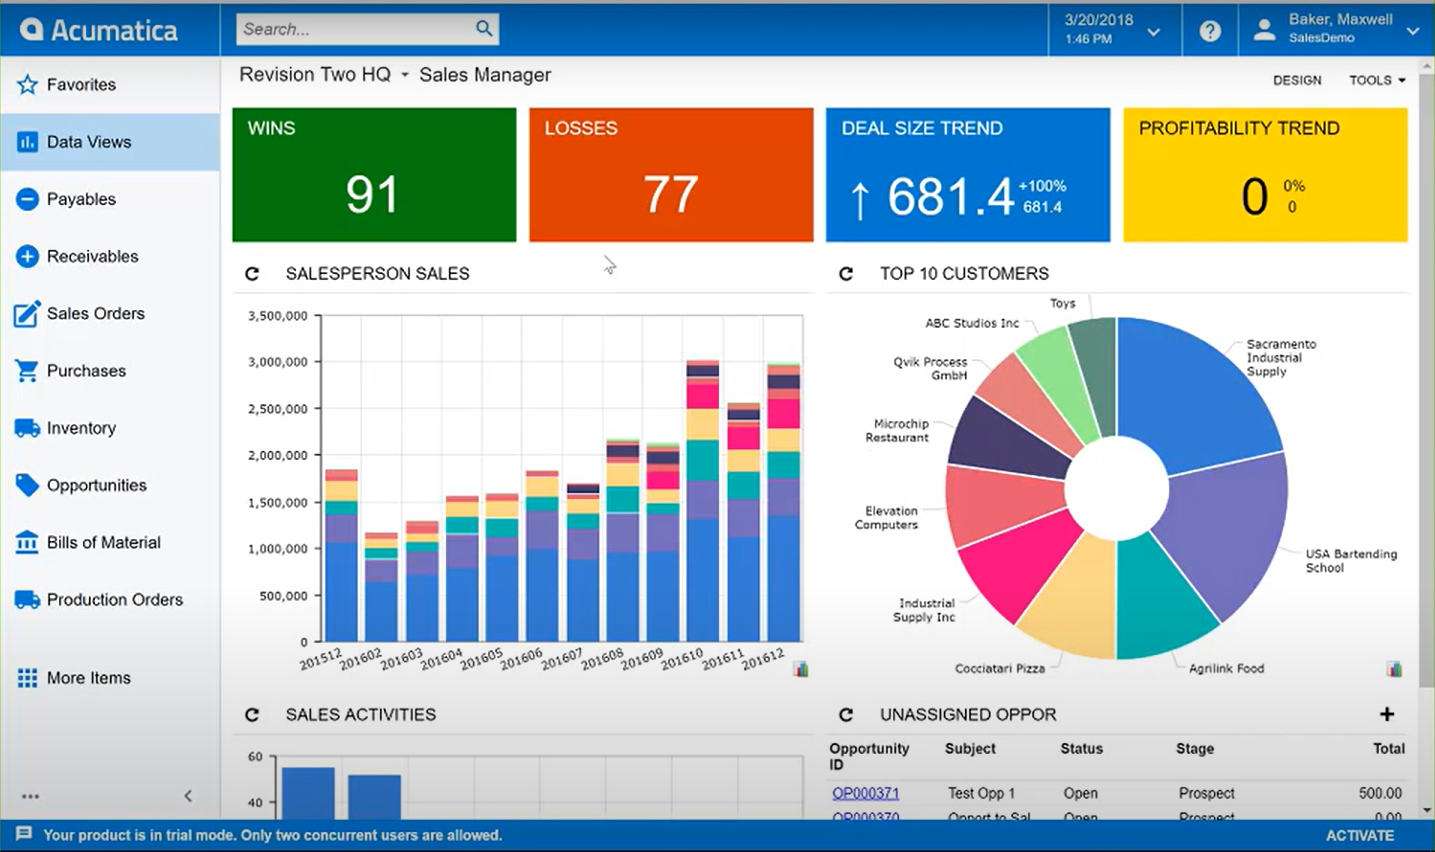Refresh the Salesperson Sales chart

252,272
